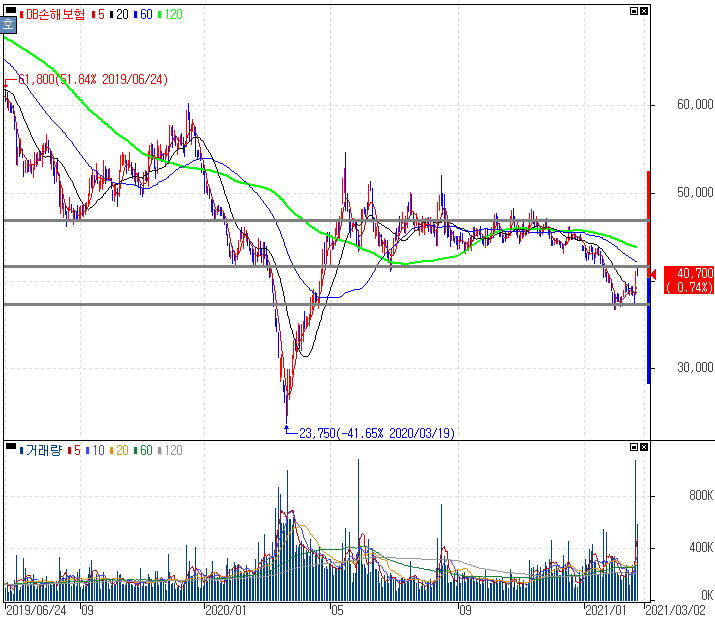Select the 거래량 legend label

[41, 451]
